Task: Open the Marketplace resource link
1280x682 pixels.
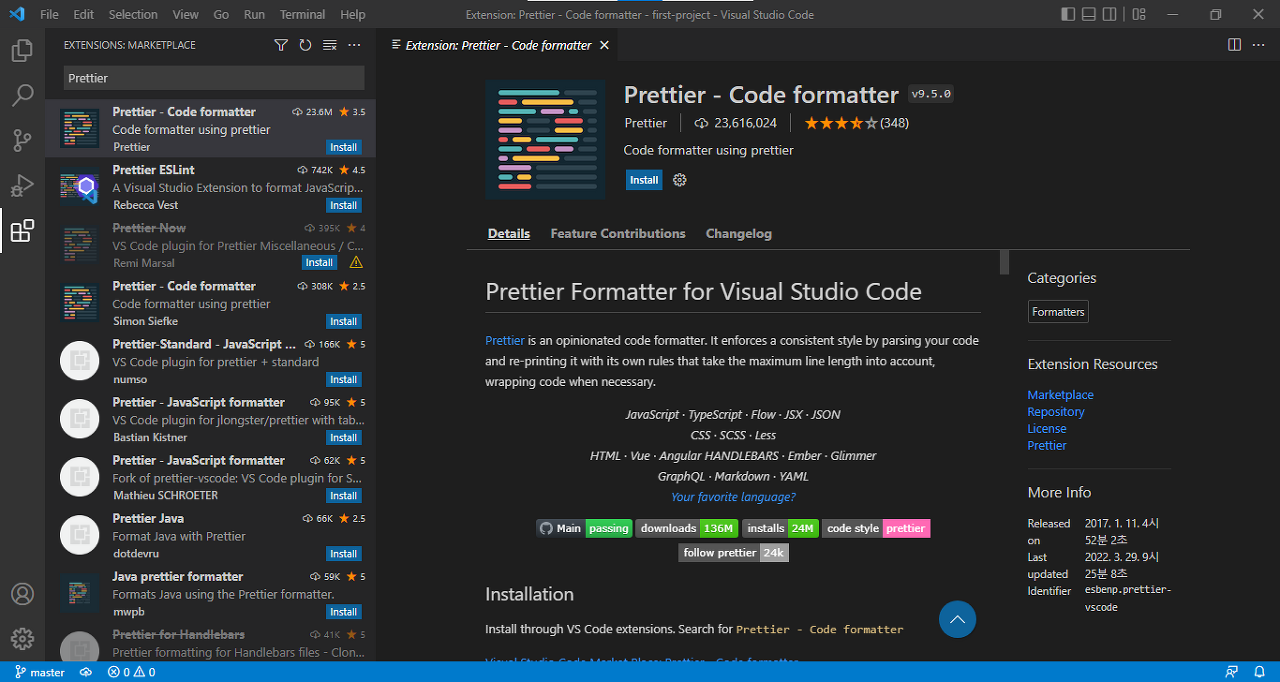Action: [x=1060, y=395]
